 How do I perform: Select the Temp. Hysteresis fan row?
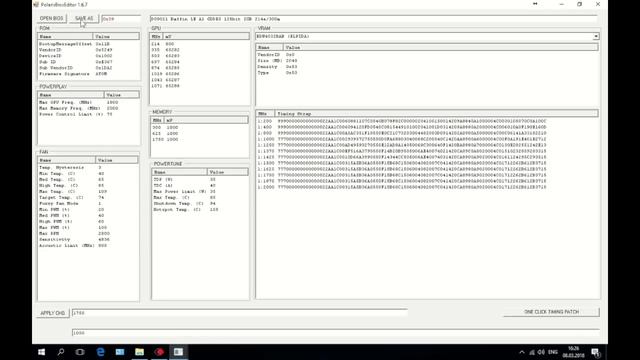tap(88, 167)
